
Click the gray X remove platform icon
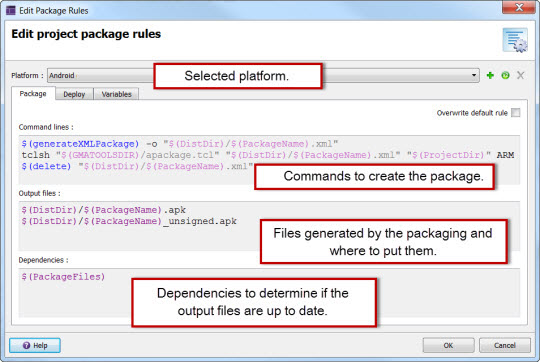(520, 75)
